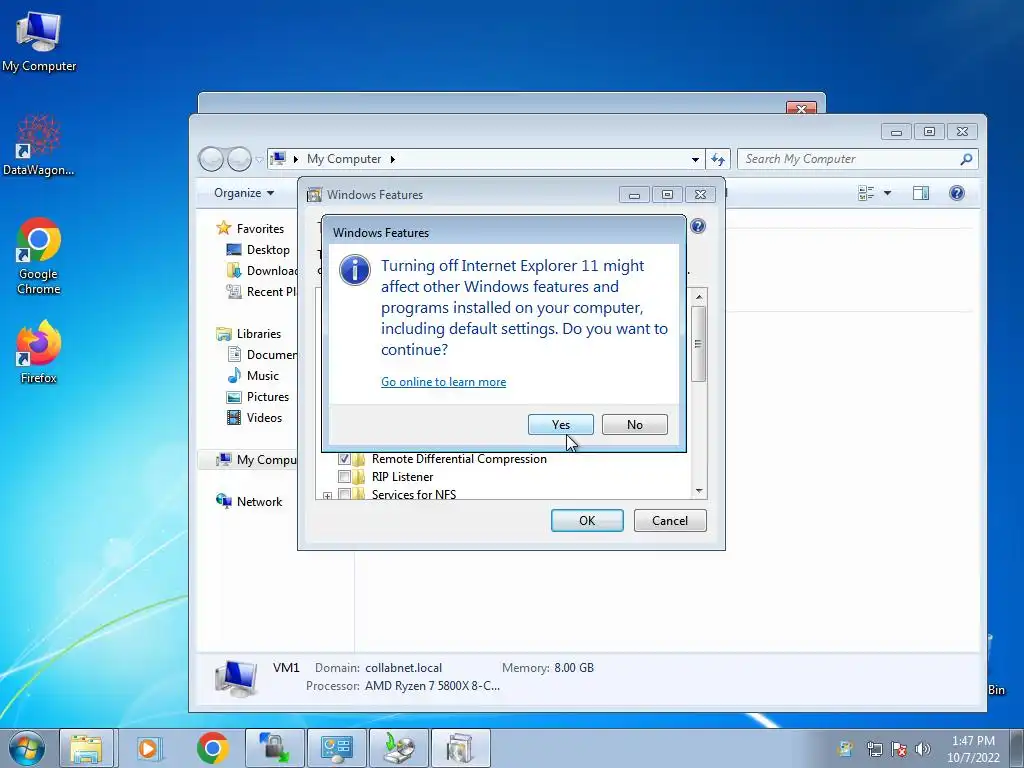
Task: Click the help icon in Windows Features
Action: pos(697,227)
